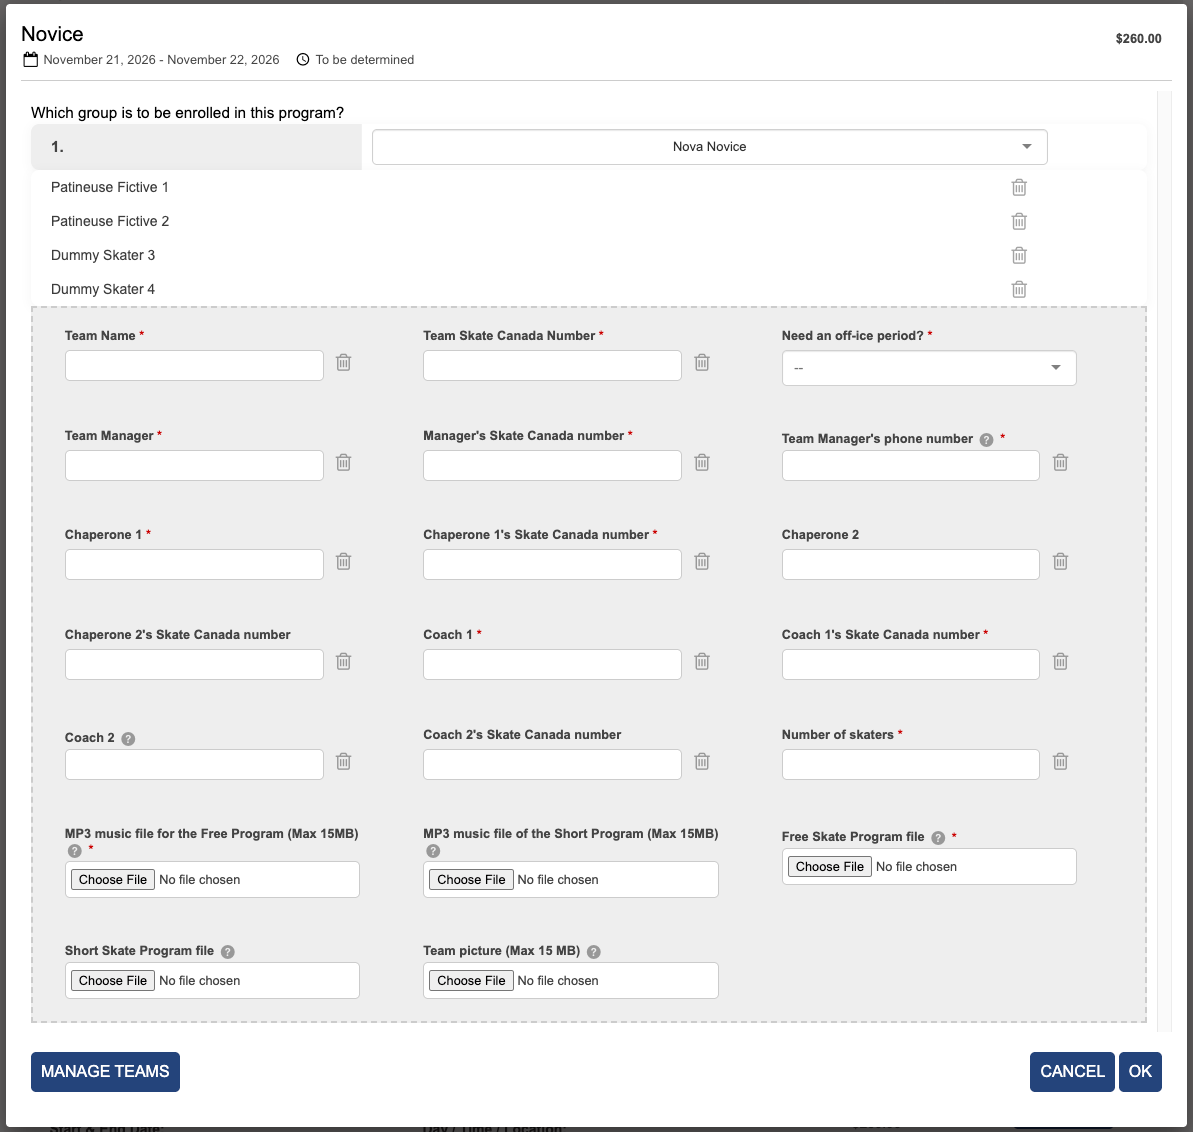
Task: Clear Number of skaters trash icon
Action: coord(1061,762)
